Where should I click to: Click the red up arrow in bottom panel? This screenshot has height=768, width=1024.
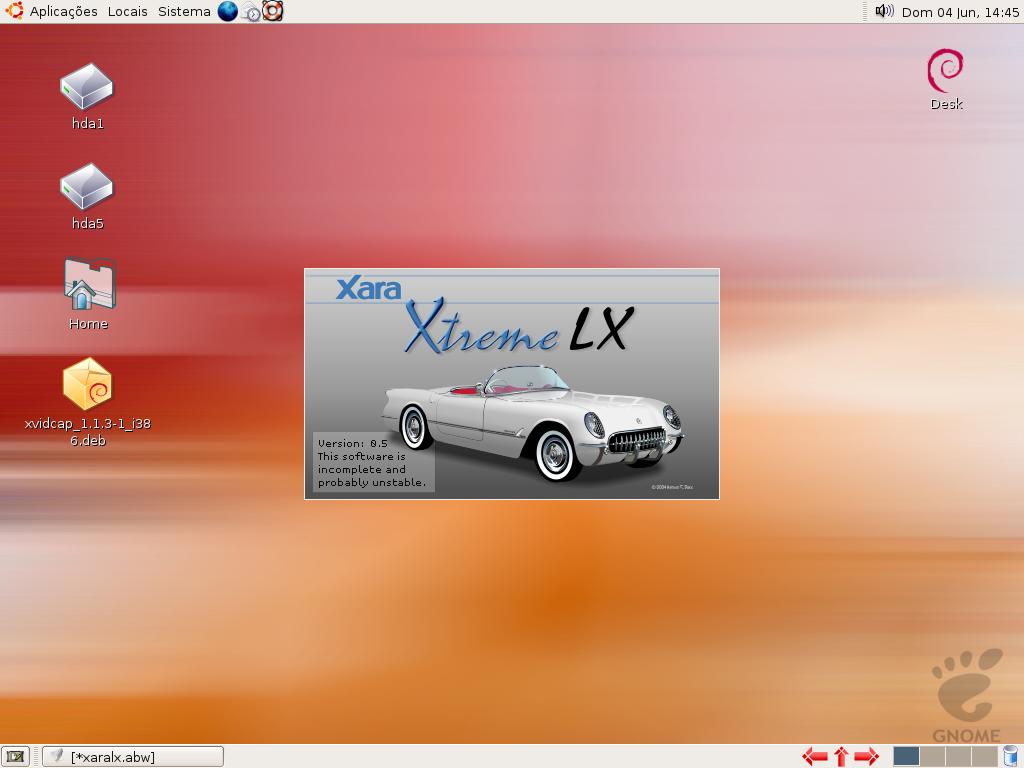pyautogui.click(x=841, y=757)
